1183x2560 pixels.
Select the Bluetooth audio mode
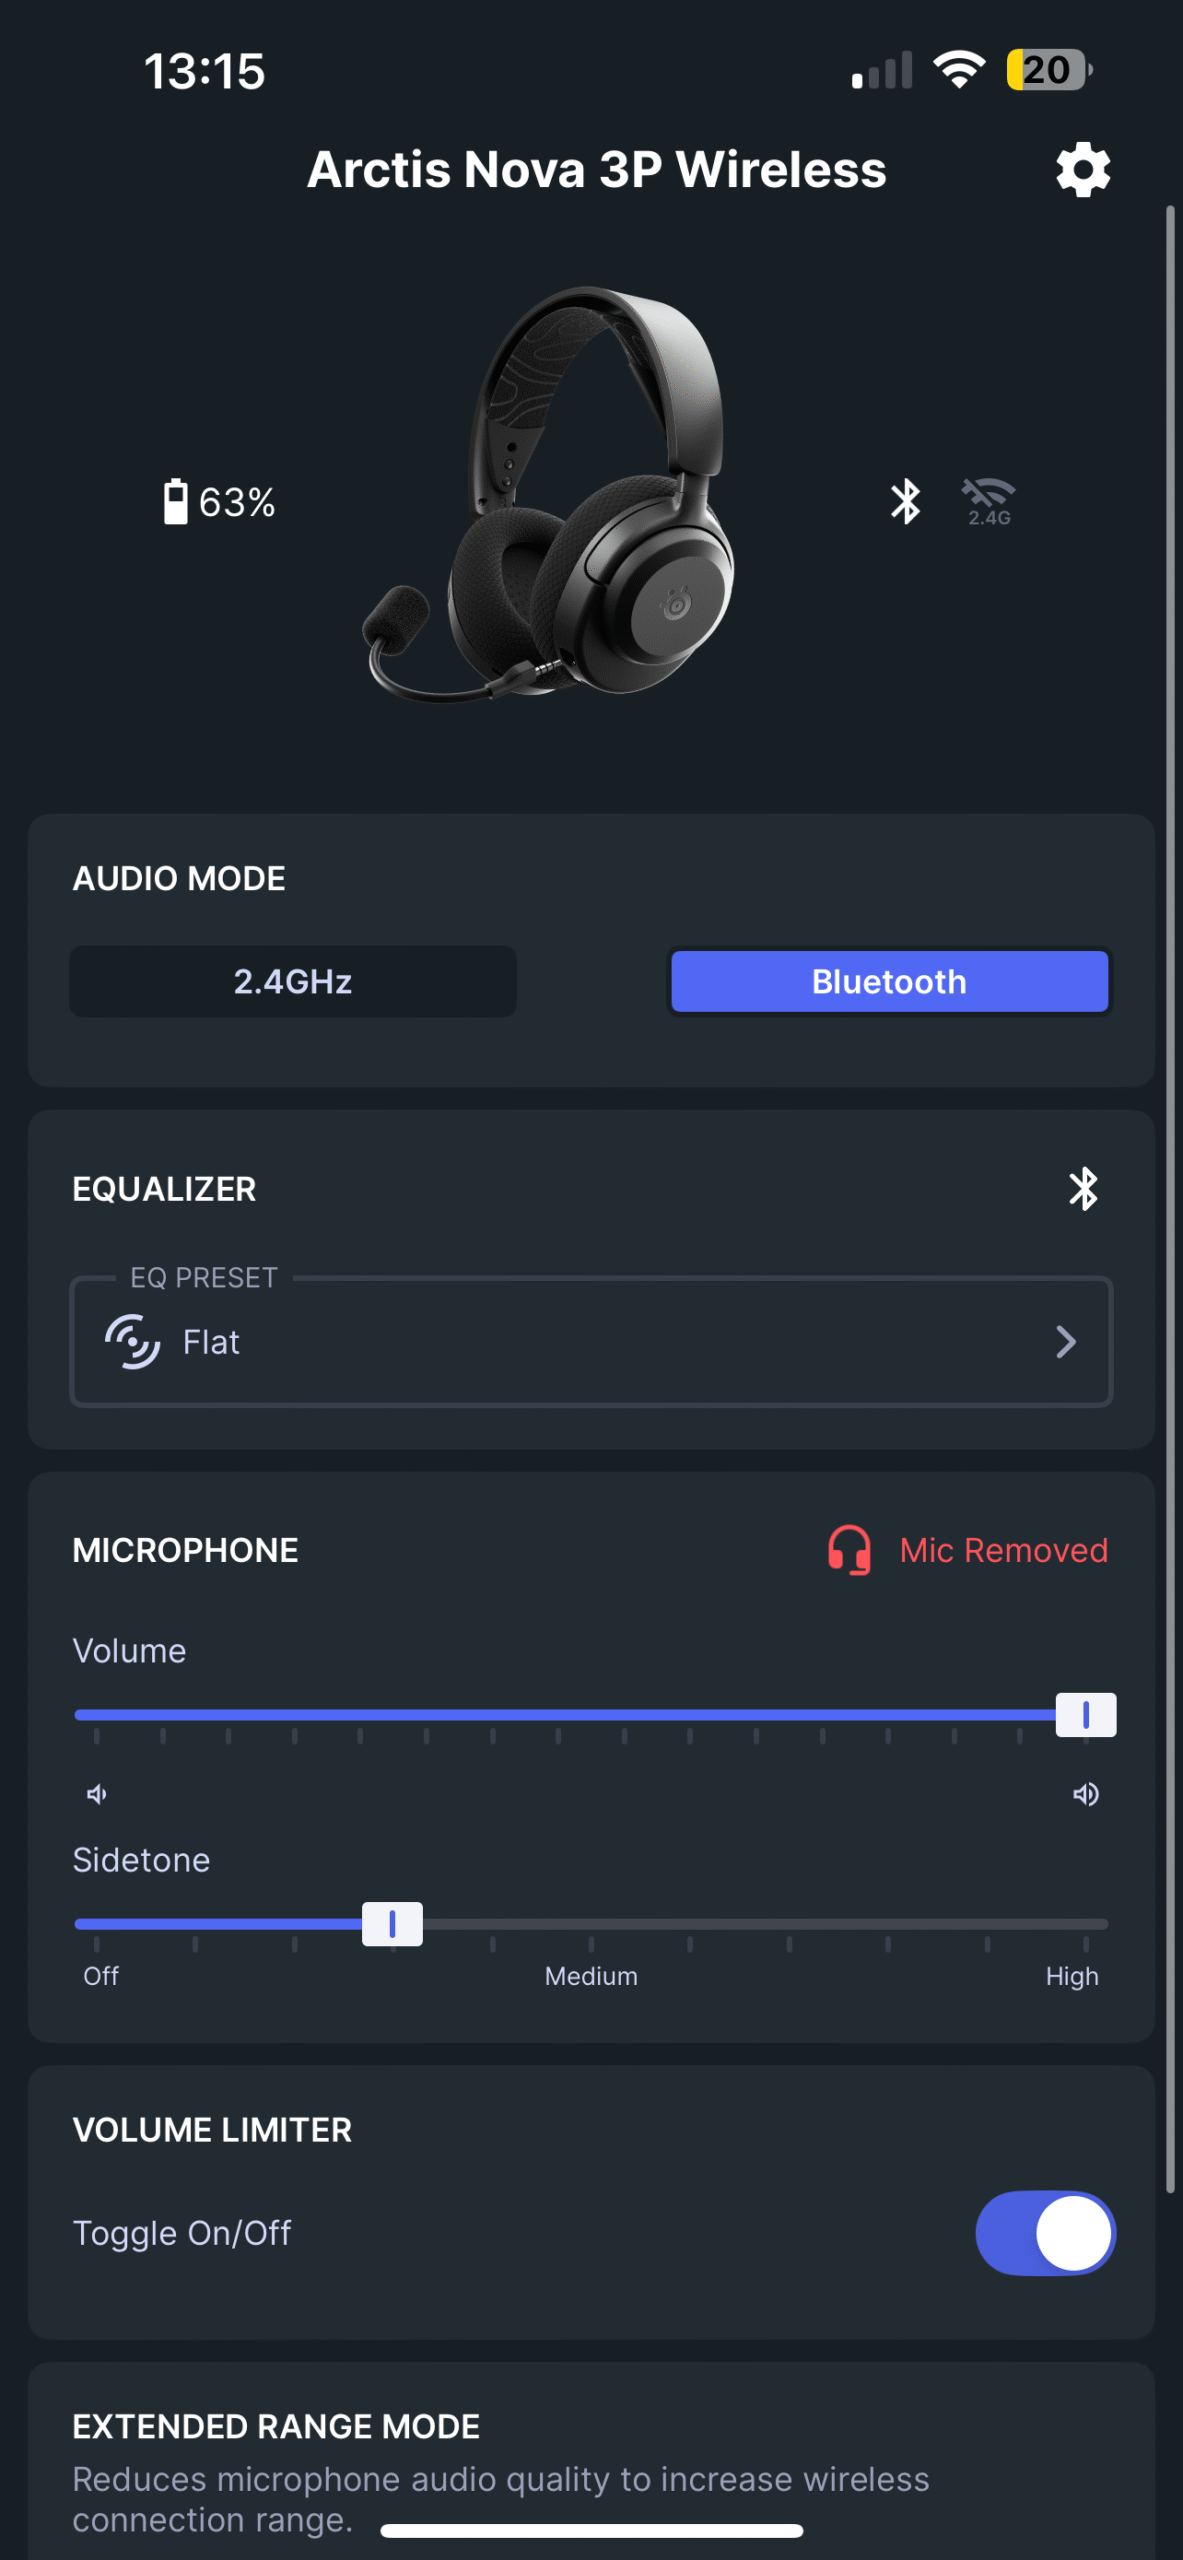click(x=889, y=982)
